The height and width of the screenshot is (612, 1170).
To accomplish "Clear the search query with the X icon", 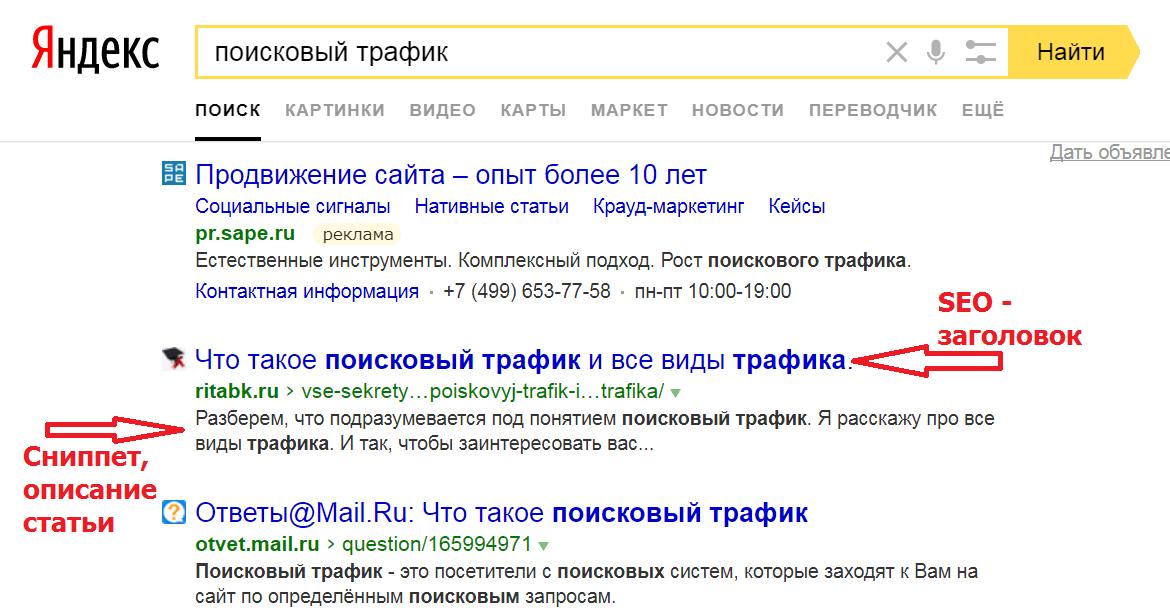I will pos(896,52).
